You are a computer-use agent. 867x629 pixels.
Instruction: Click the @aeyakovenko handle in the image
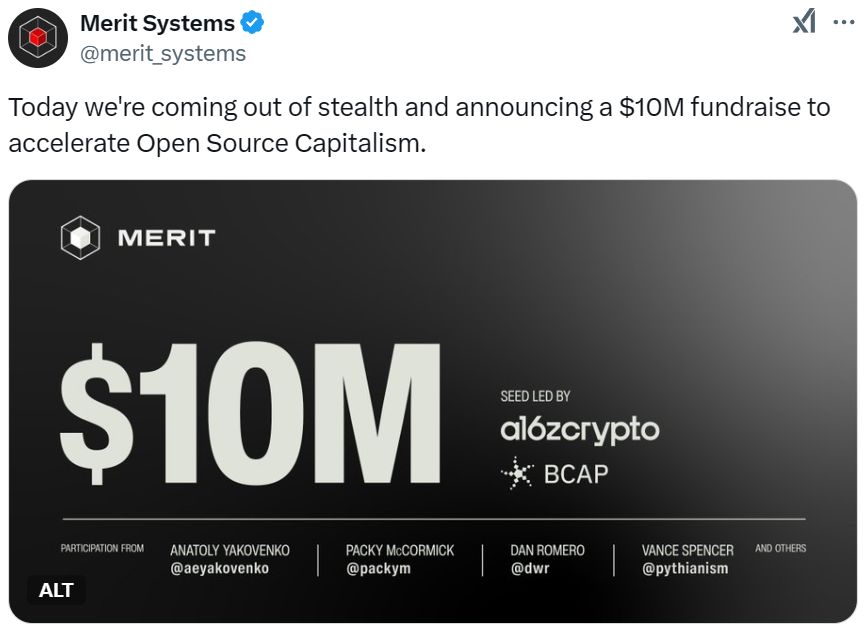[x=220, y=569]
